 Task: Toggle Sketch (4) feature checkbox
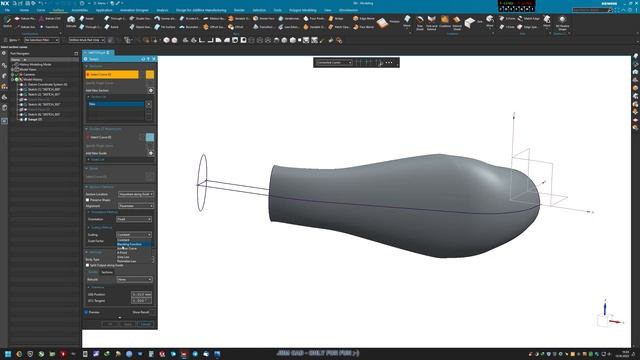(21, 104)
